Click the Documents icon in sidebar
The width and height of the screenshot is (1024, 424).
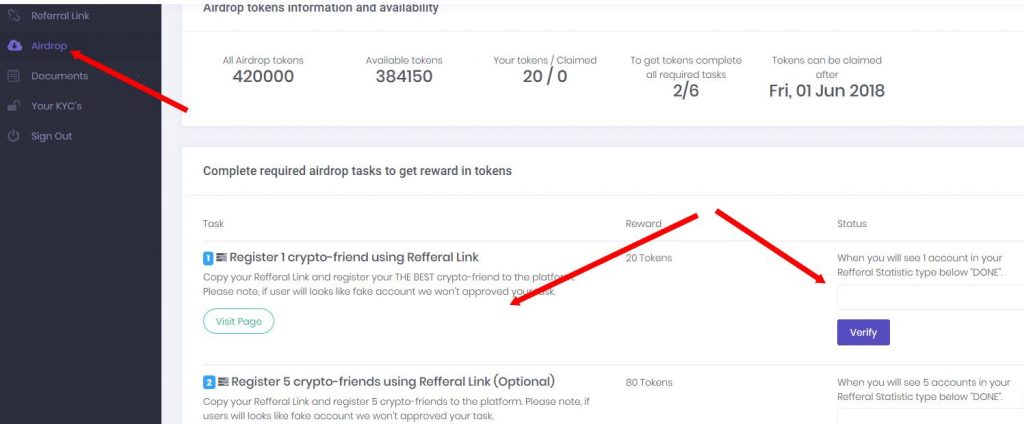[14, 76]
